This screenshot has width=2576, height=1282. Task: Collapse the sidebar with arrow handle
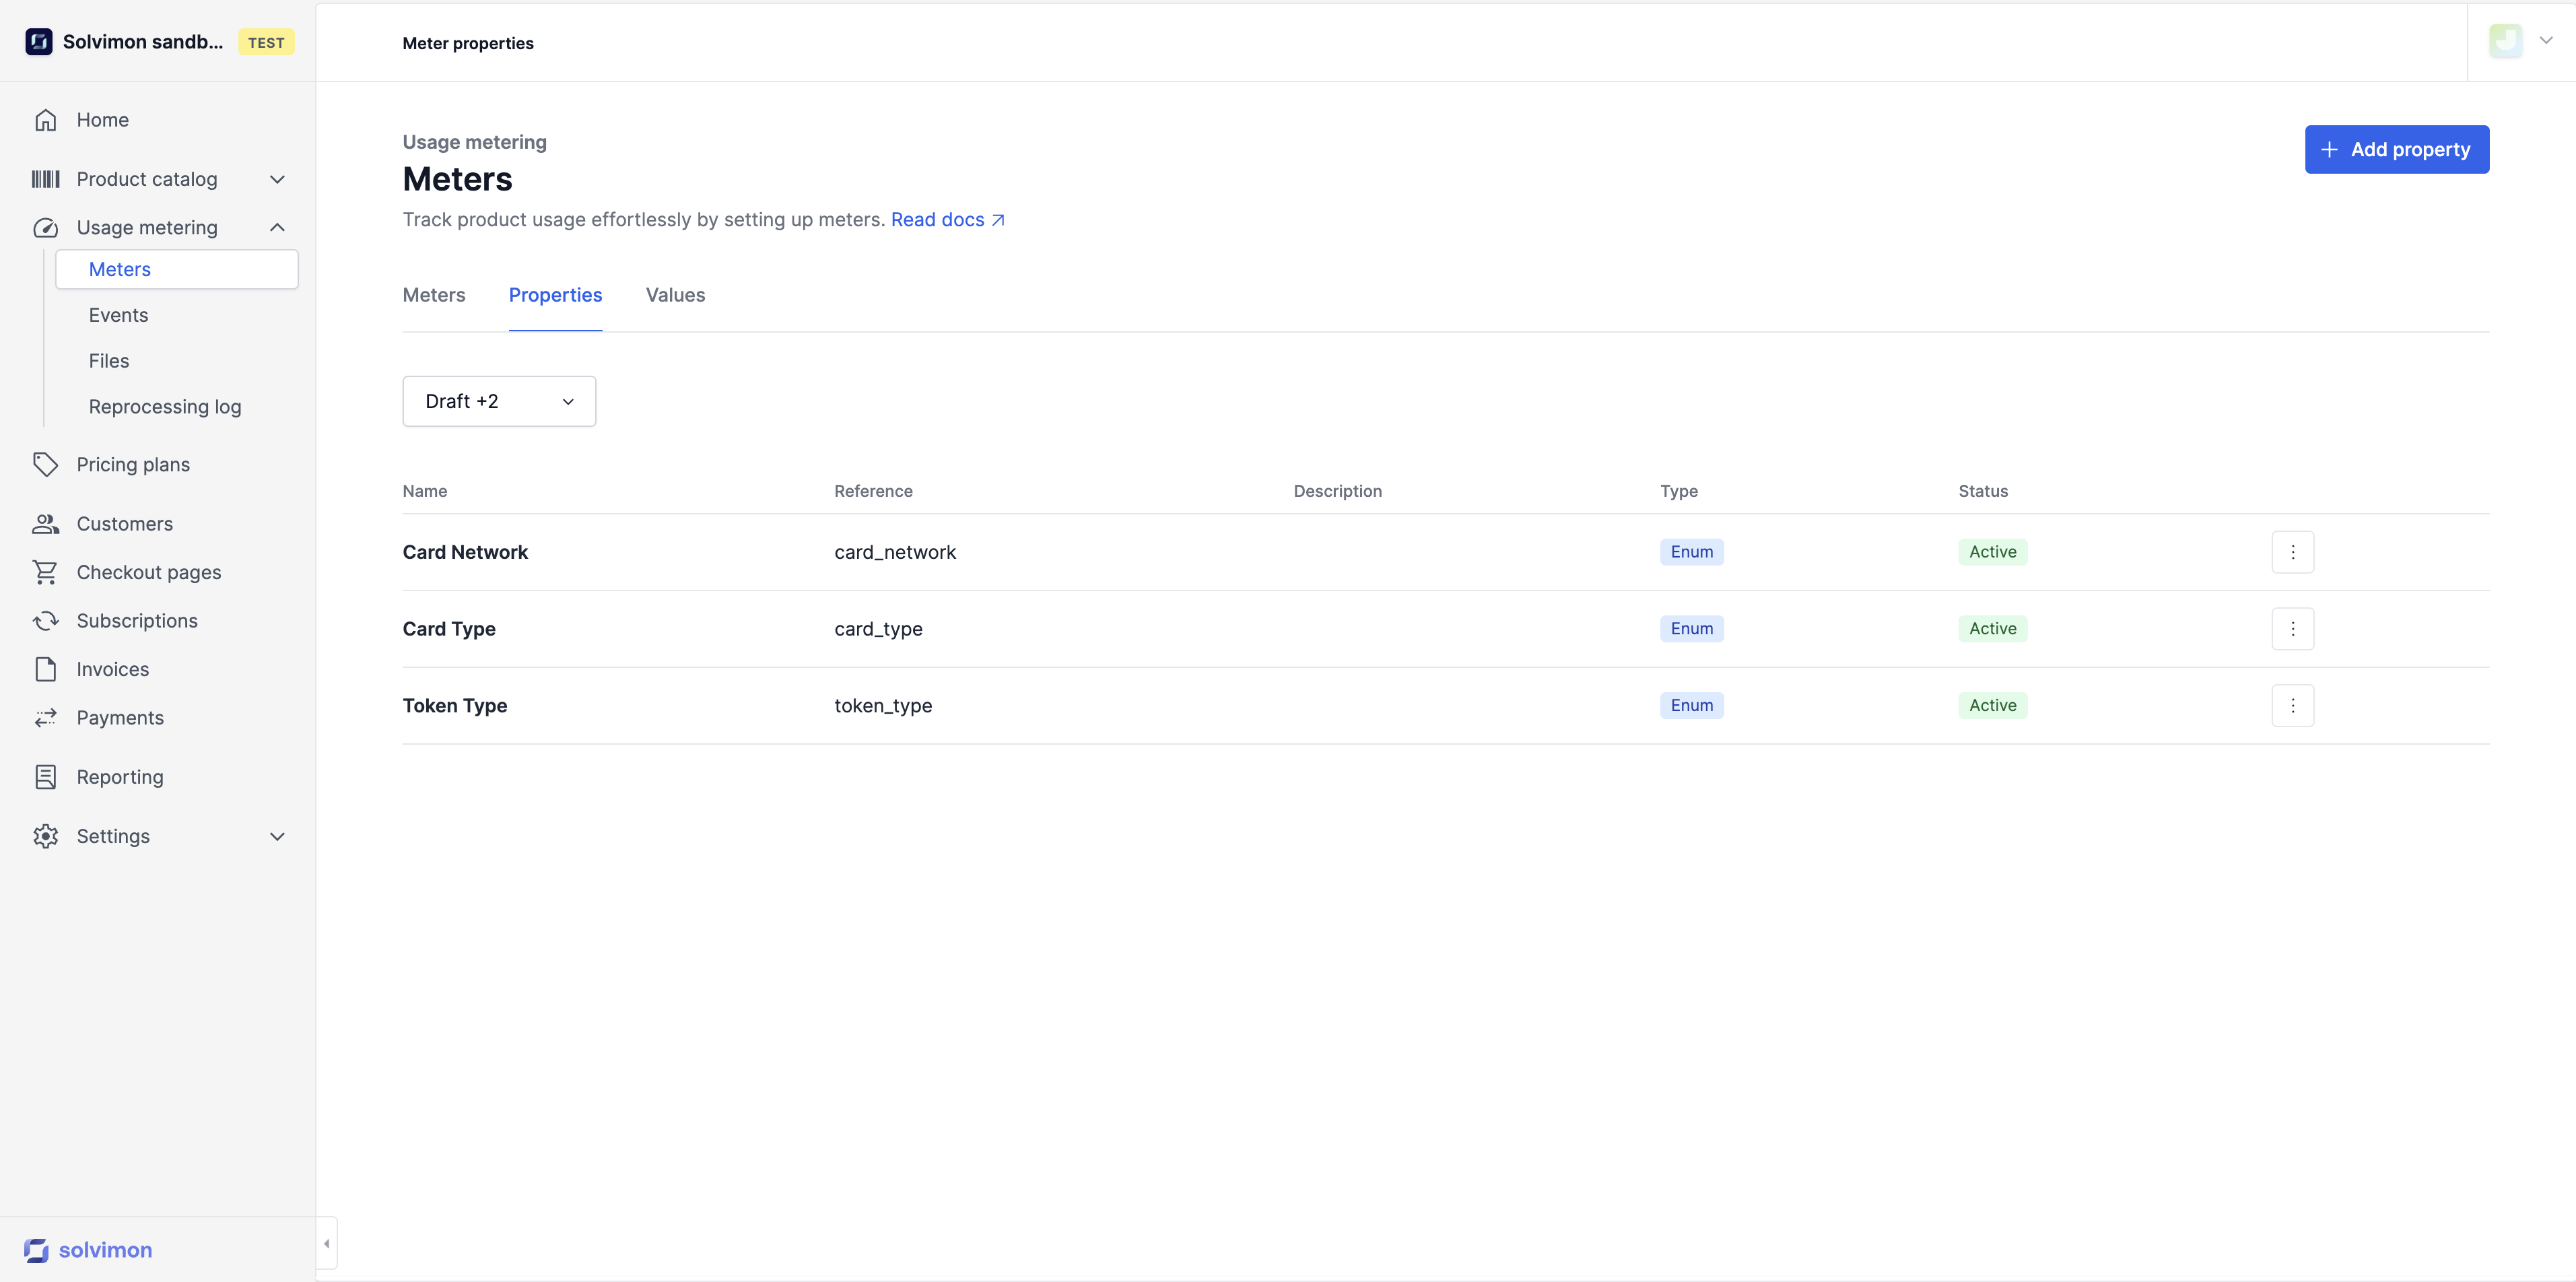pyautogui.click(x=326, y=1244)
